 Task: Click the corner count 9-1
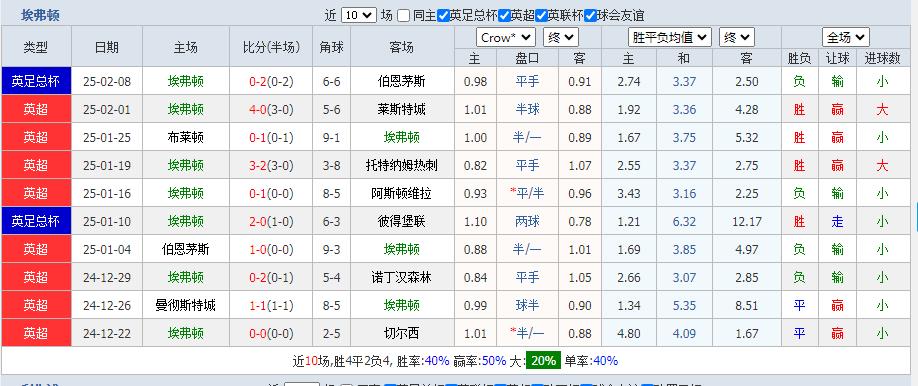pyautogui.click(x=331, y=138)
